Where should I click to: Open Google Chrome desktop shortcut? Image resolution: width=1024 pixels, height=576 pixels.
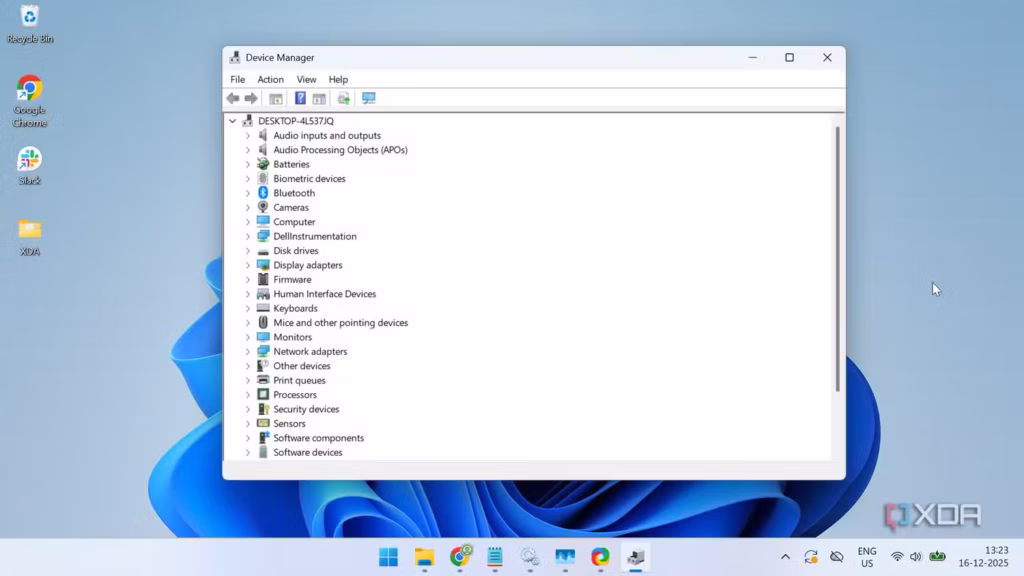click(29, 101)
